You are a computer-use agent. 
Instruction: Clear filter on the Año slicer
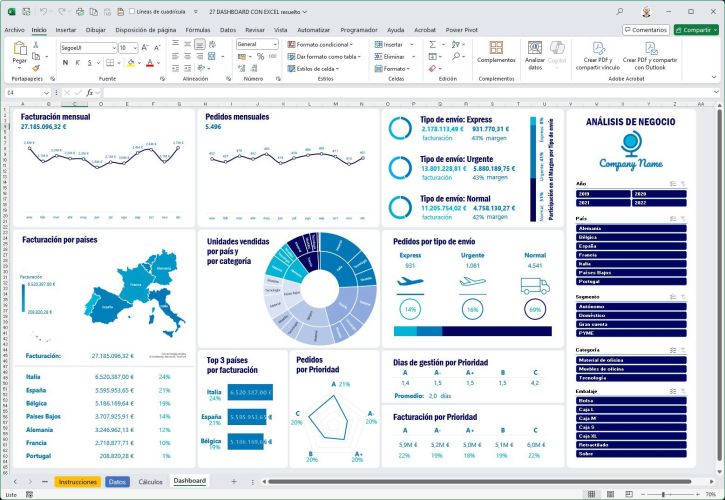(682, 184)
